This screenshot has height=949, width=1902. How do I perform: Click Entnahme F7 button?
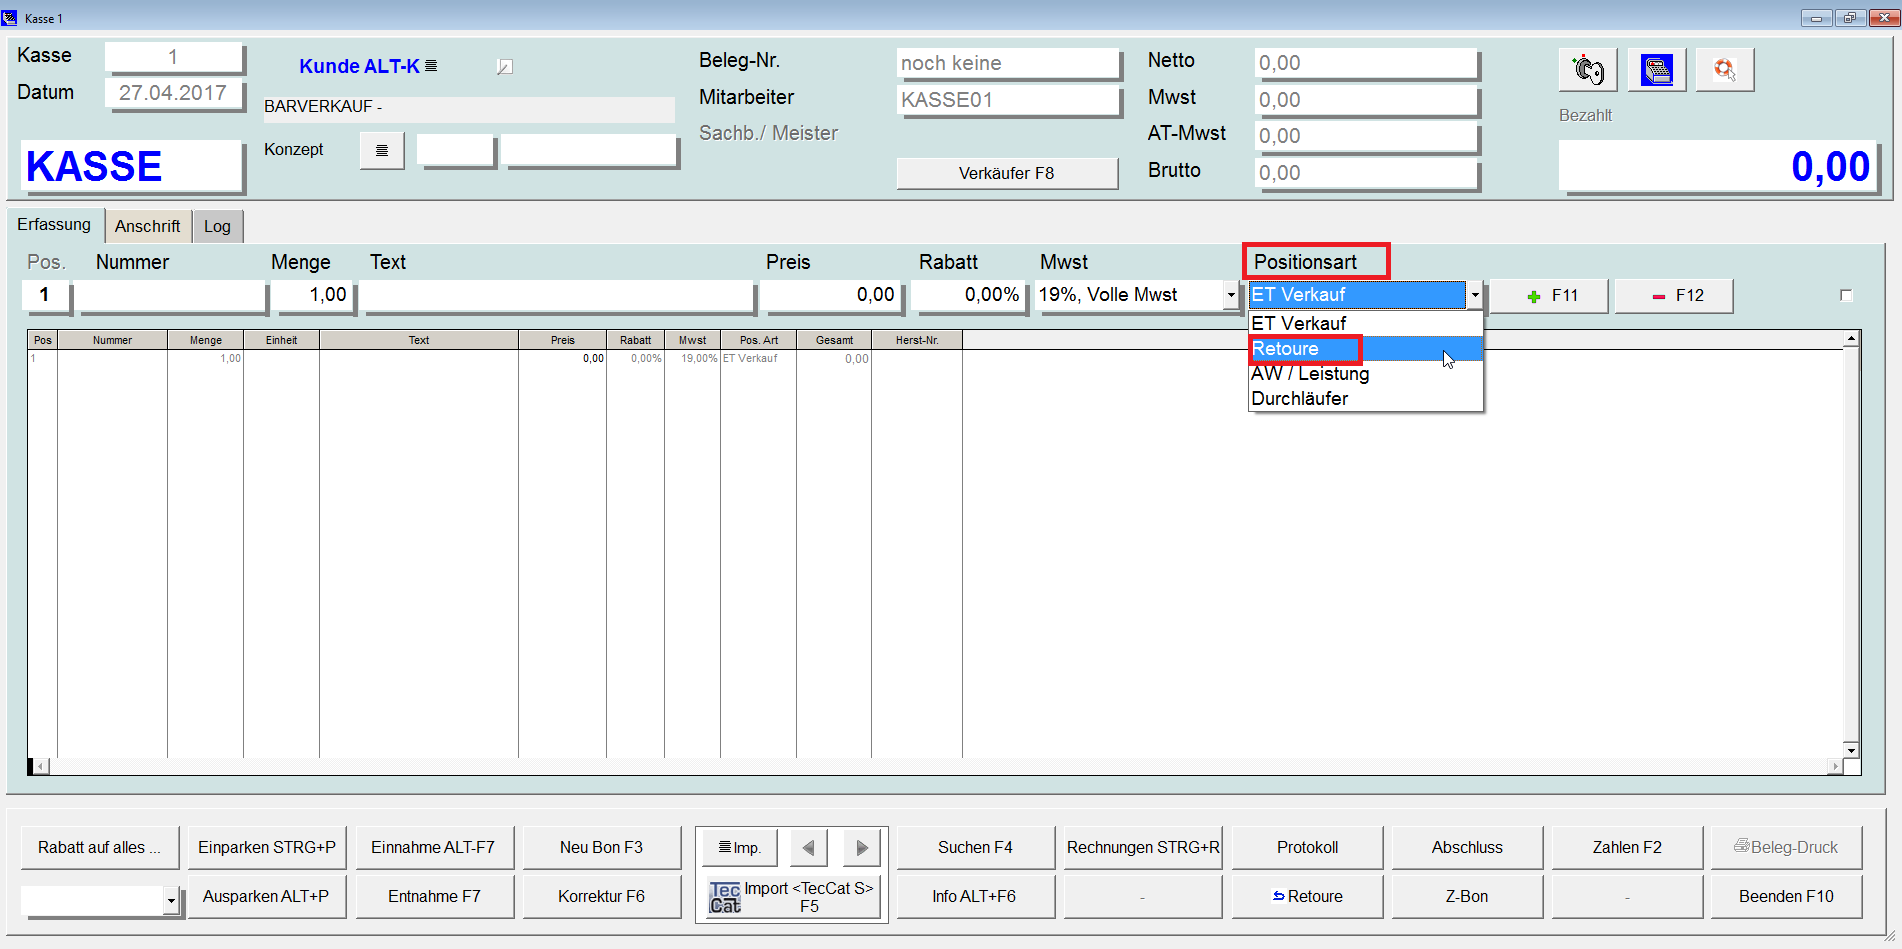(x=434, y=897)
